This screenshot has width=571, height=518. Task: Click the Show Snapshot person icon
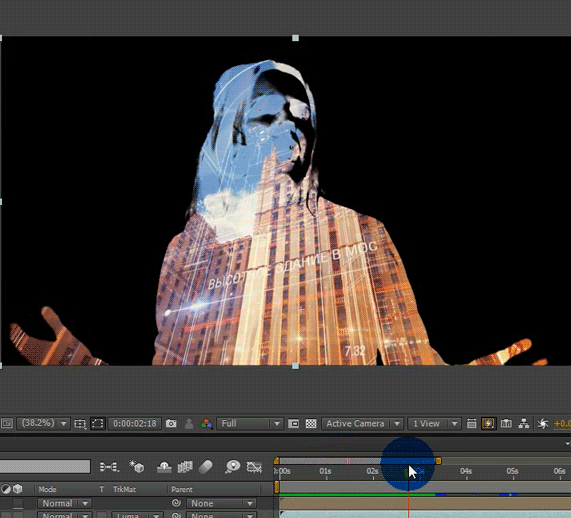[189, 424]
